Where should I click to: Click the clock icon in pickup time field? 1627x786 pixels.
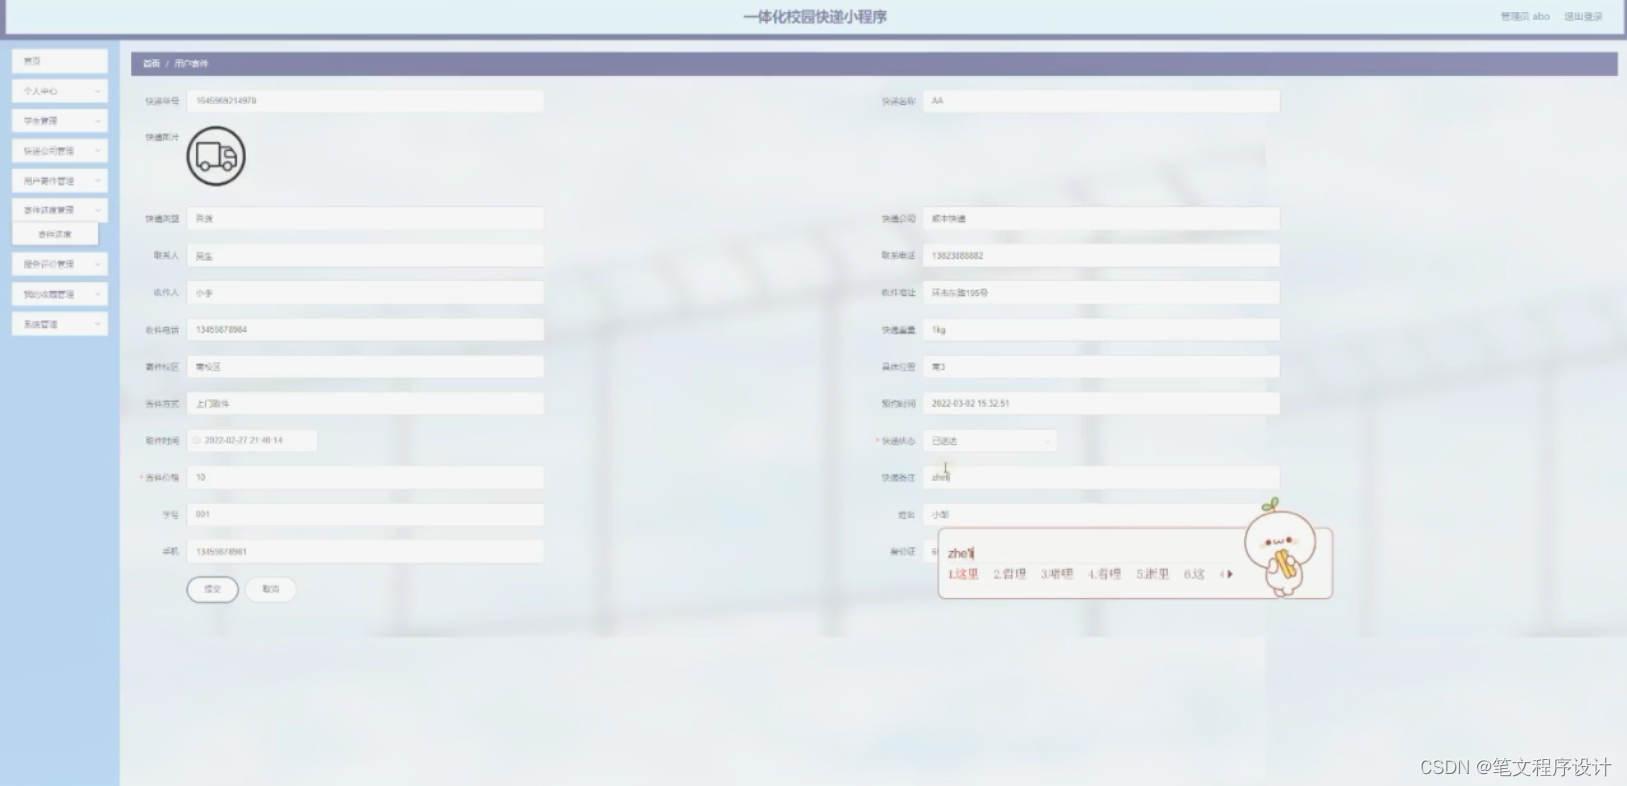[197, 440]
